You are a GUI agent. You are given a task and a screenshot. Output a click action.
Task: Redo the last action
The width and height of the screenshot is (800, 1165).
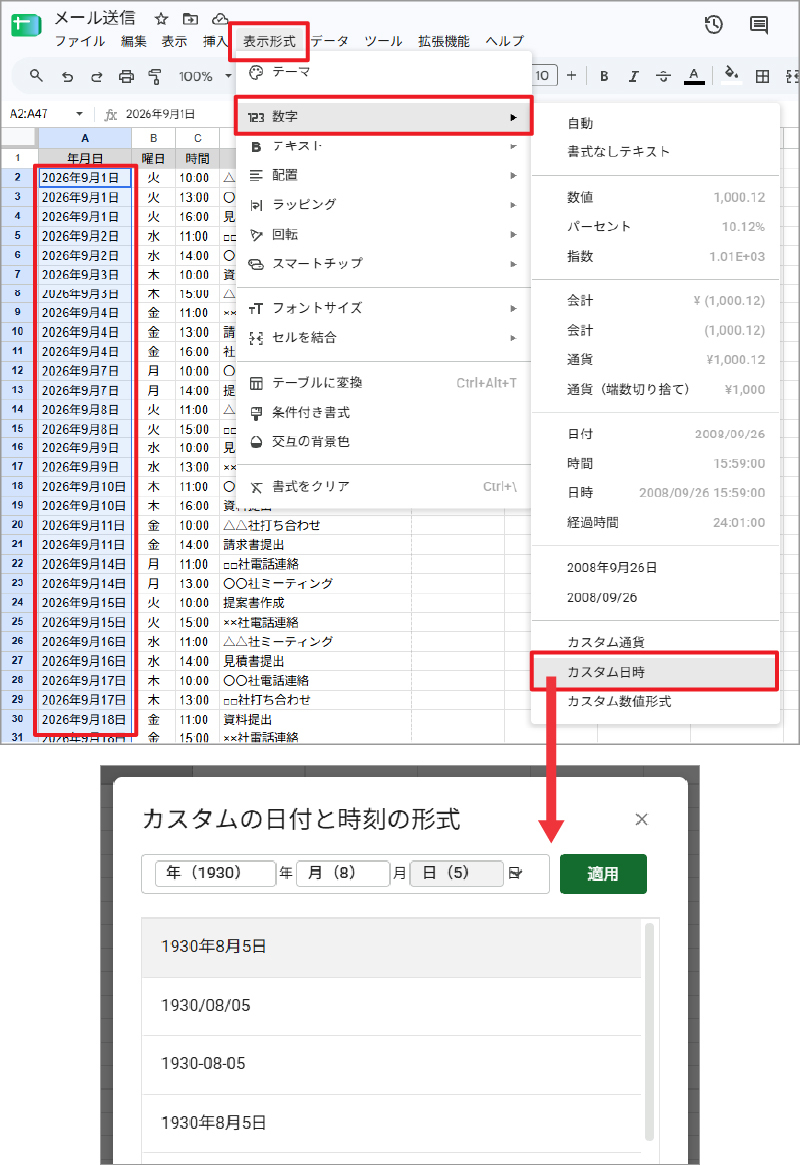coord(97,76)
